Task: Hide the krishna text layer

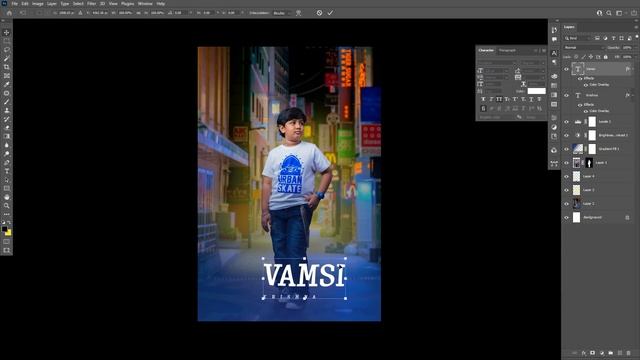Action: [x=566, y=96]
